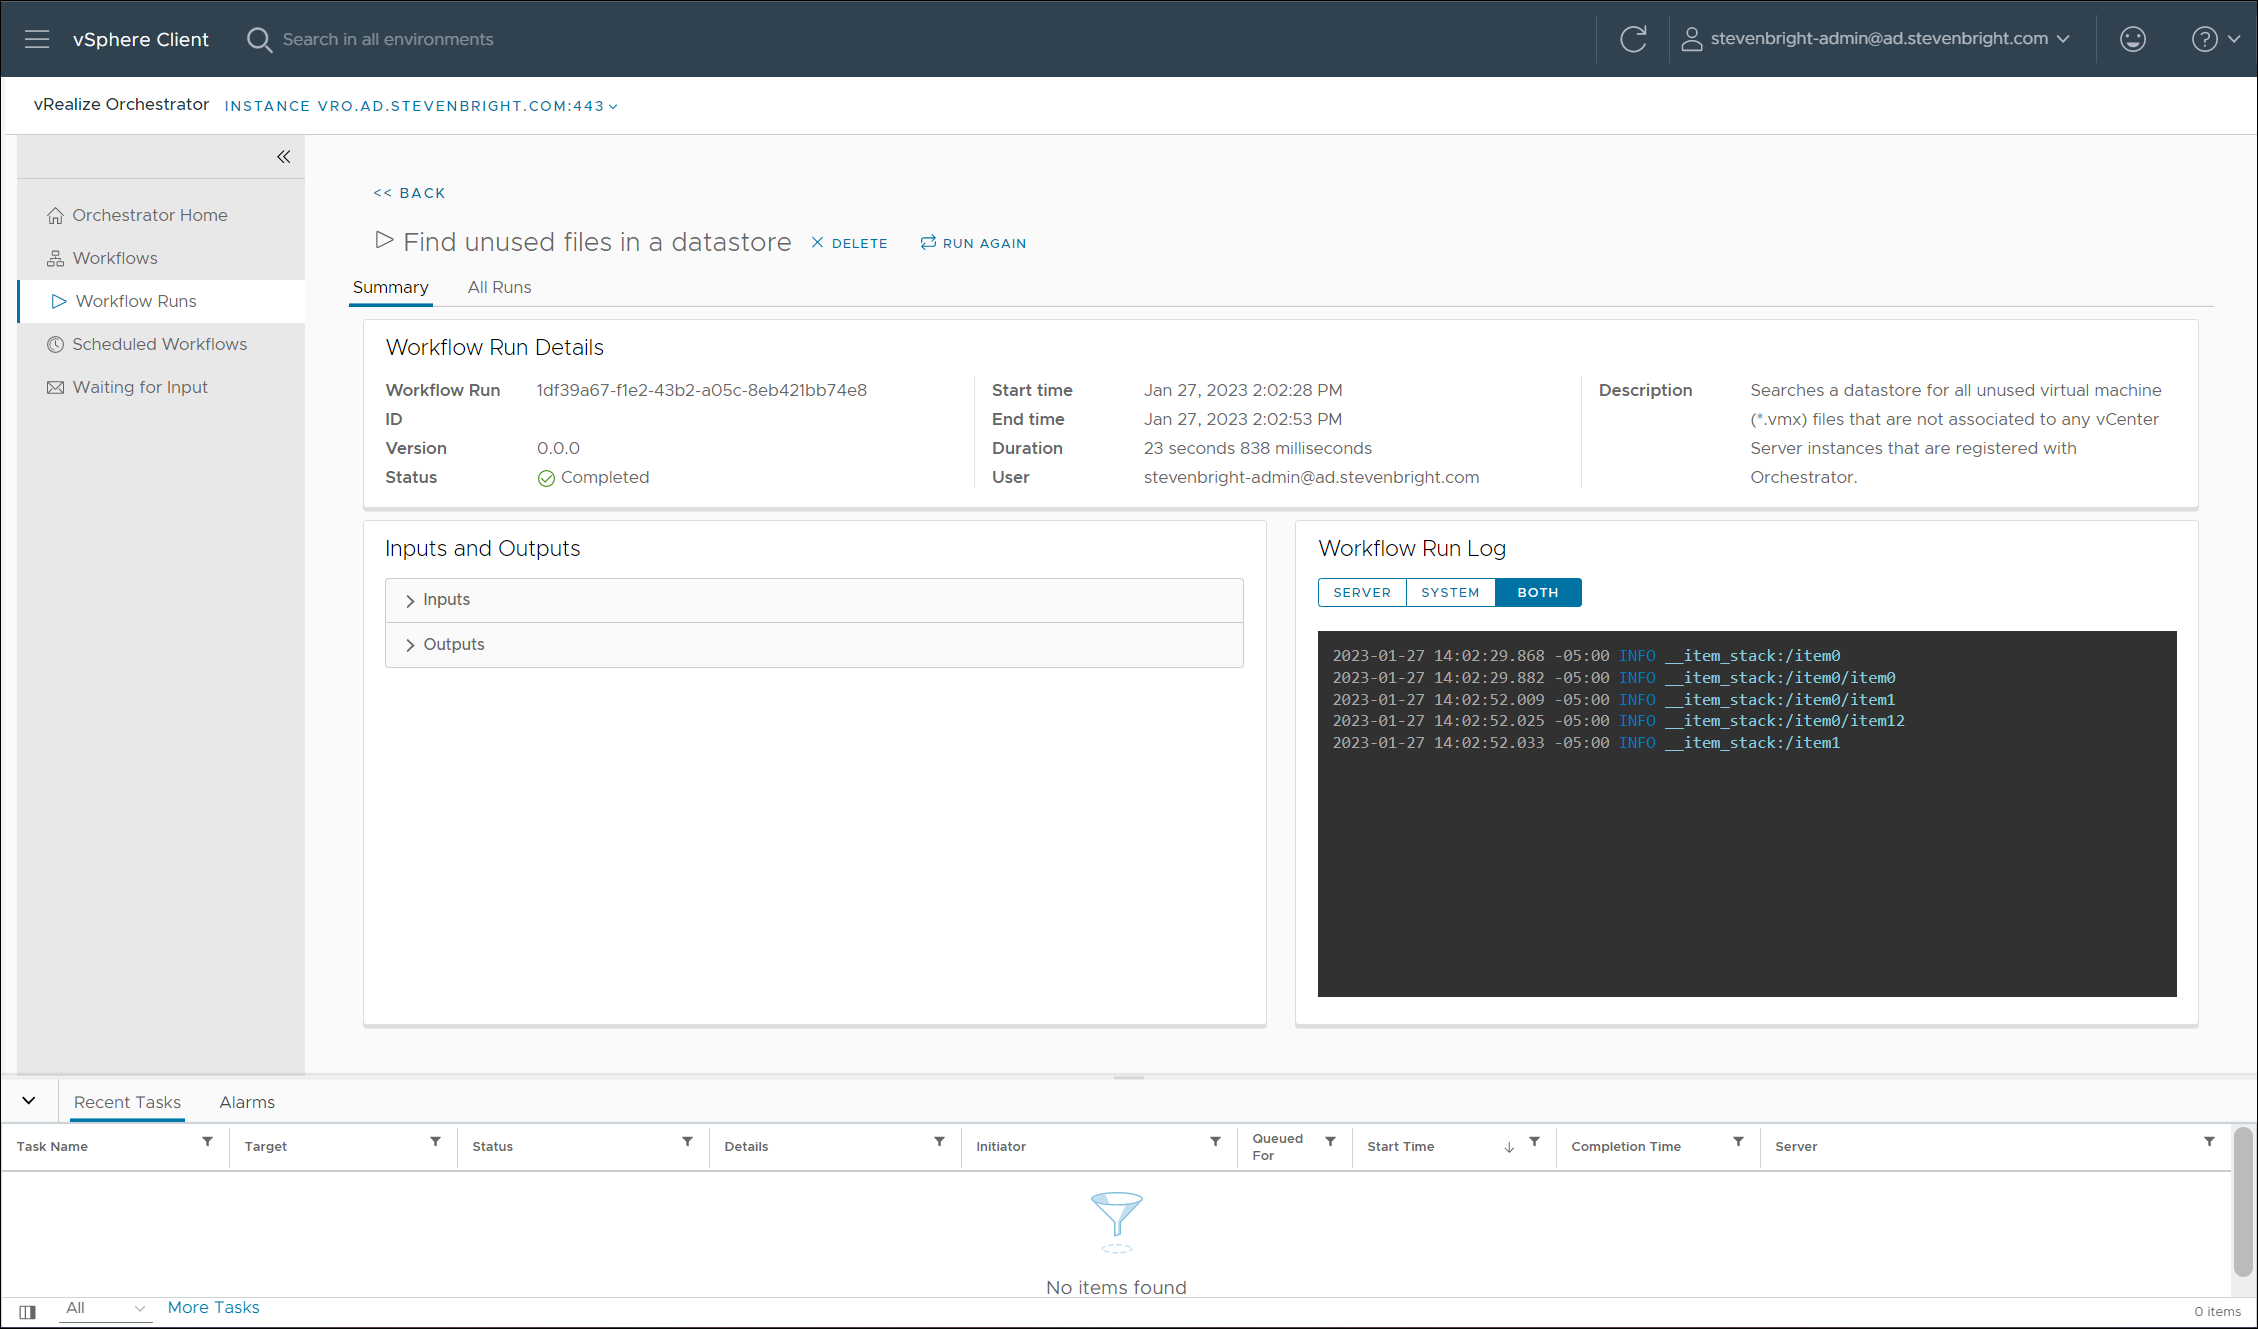
Task: Click the smiley feedback icon
Action: click(2132, 39)
